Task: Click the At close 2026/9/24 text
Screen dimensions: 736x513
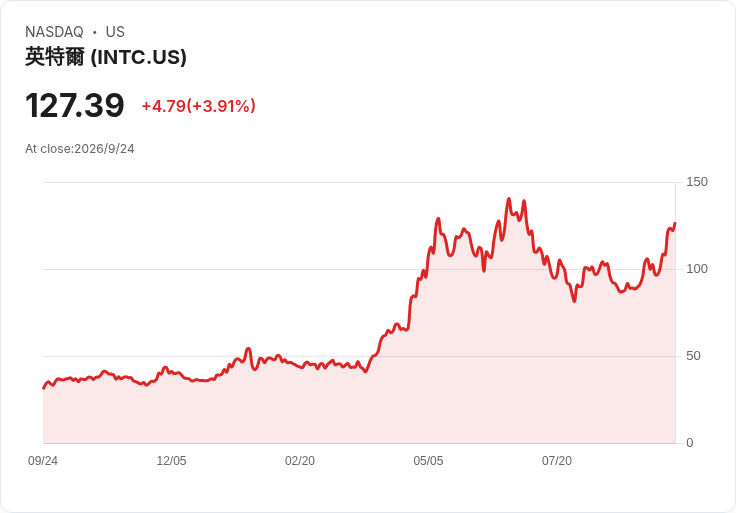Action: 80,149
